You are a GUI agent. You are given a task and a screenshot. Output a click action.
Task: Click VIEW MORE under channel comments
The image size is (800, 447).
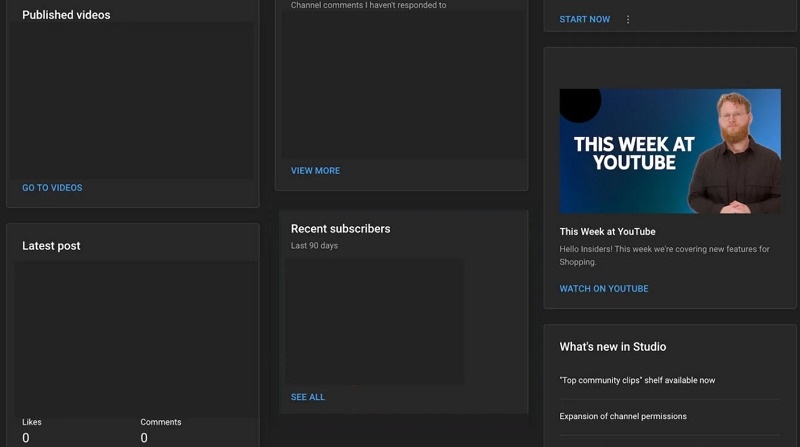[315, 171]
